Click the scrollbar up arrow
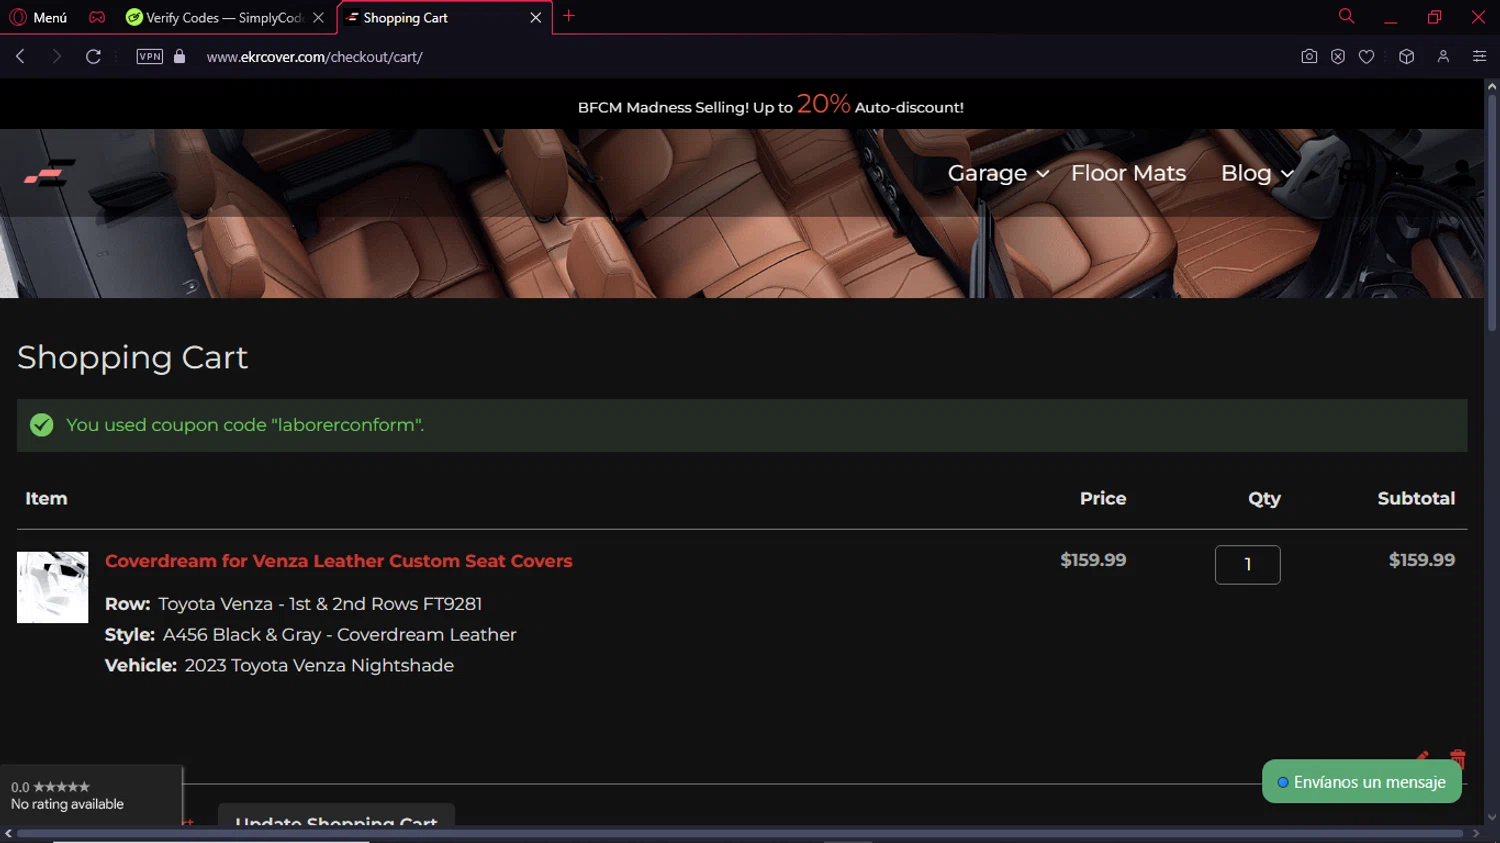 click(1492, 86)
